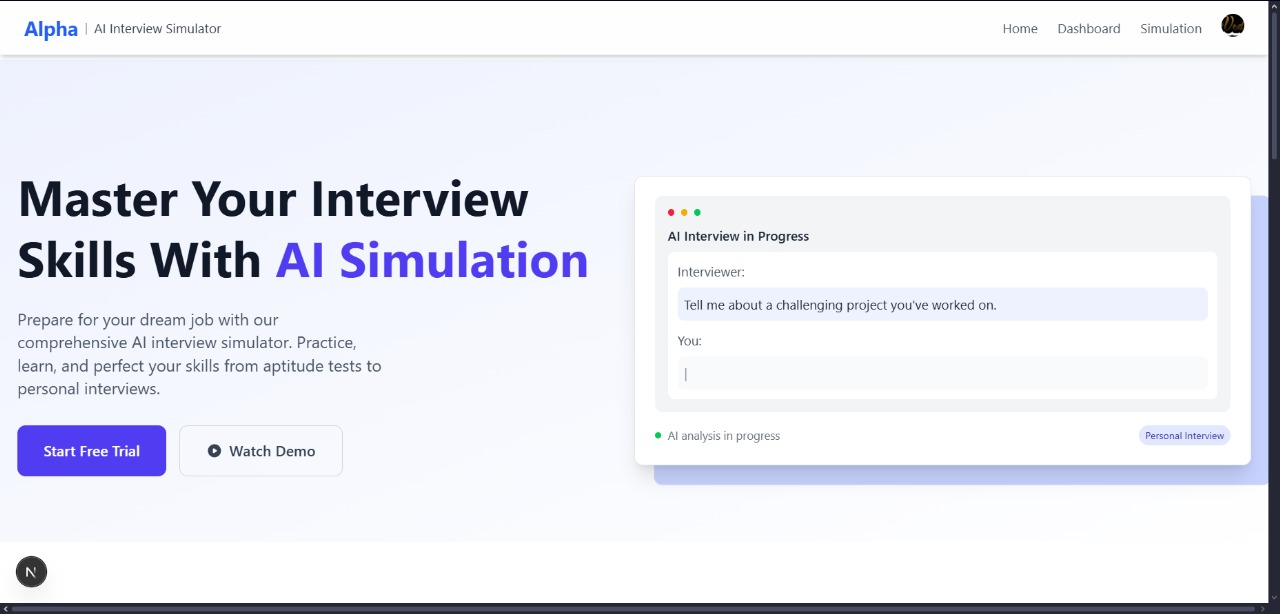This screenshot has height=614, width=1280.
Task: Click the yellow window dot
Action: (684, 212)
